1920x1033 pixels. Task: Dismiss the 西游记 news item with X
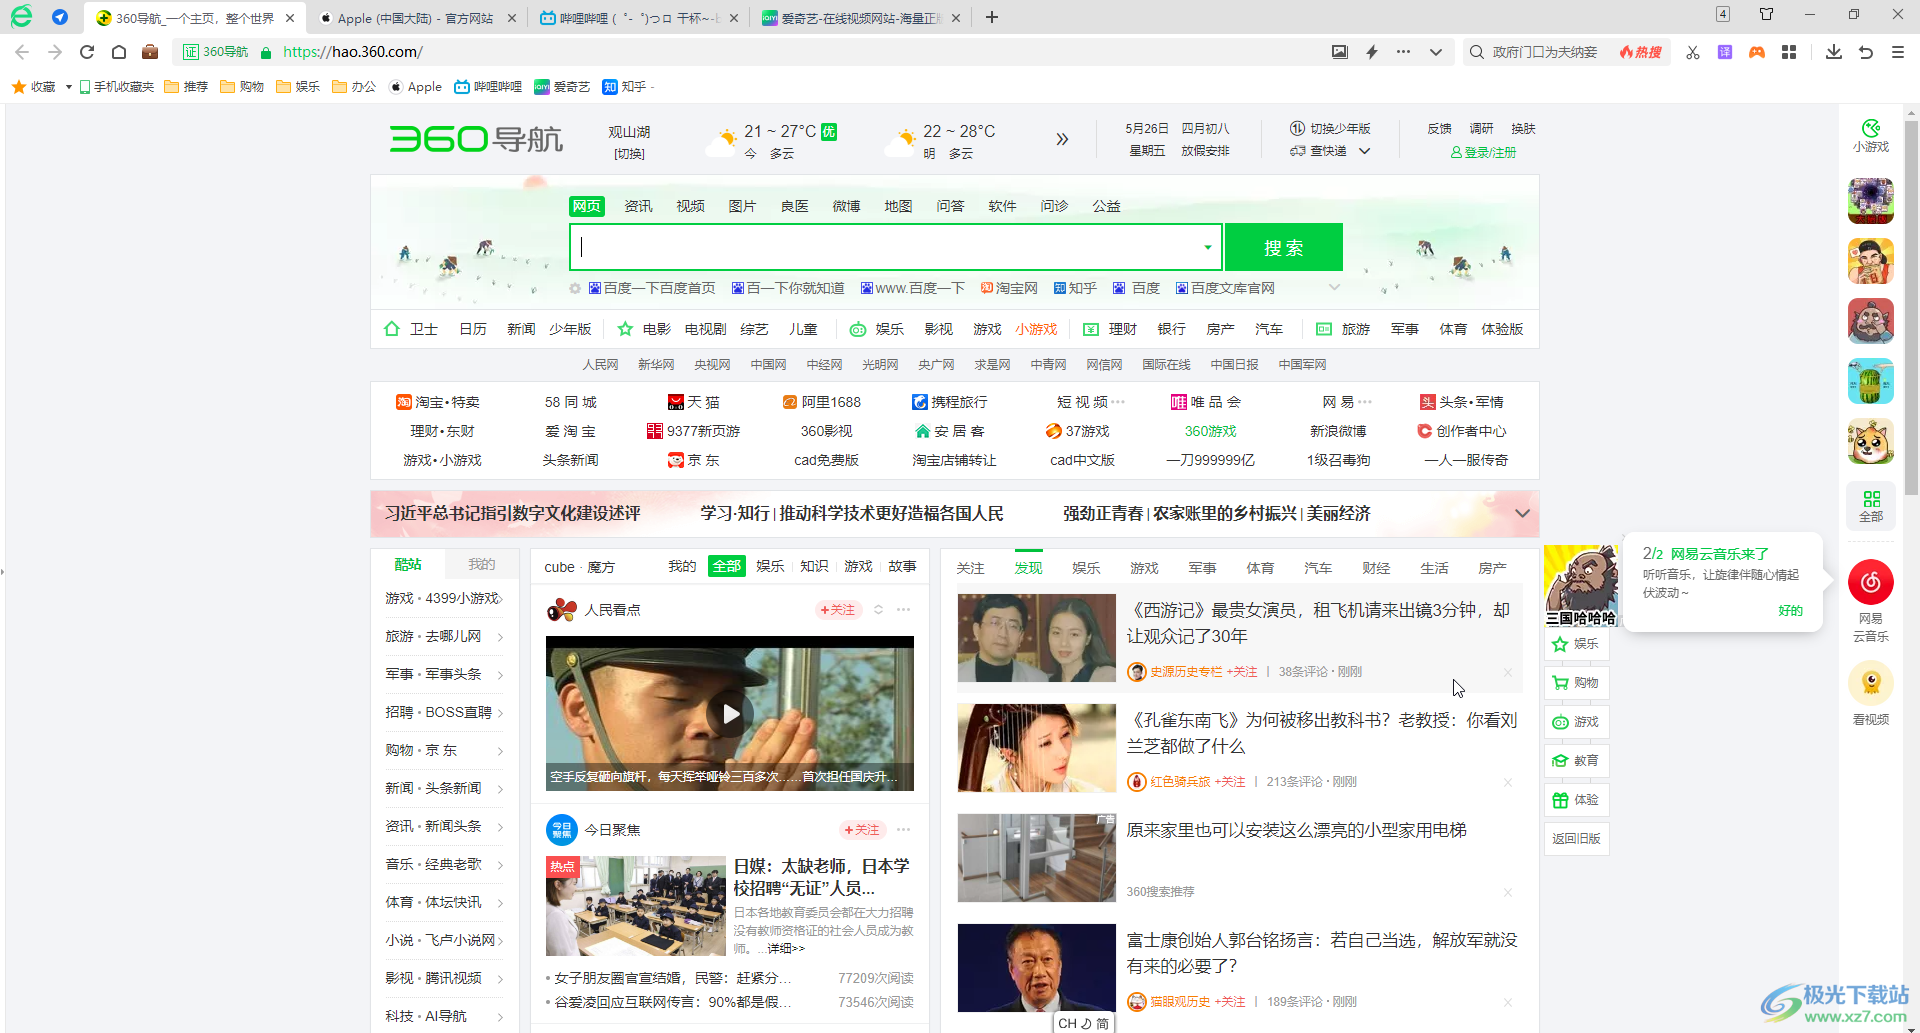pos(1507,672)
